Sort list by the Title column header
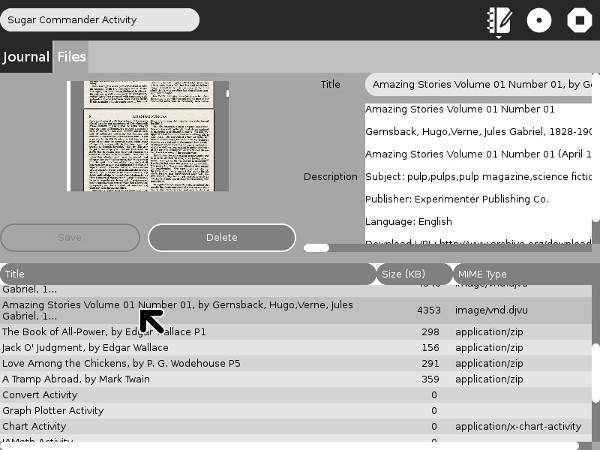Image resolution: width=600 pixels, height=450 pixels. pos(186,274)
